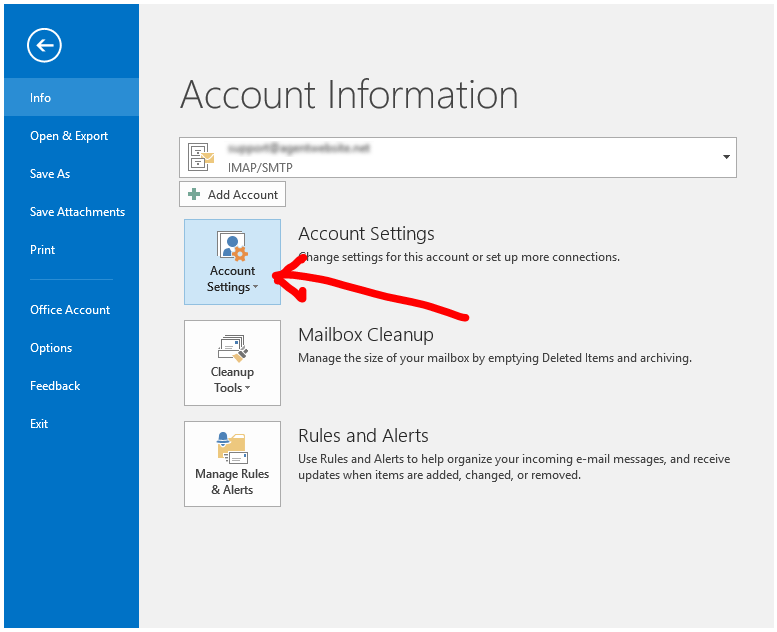
Task: Click the Account Settings person-gear icon
Action: (232, 246)
